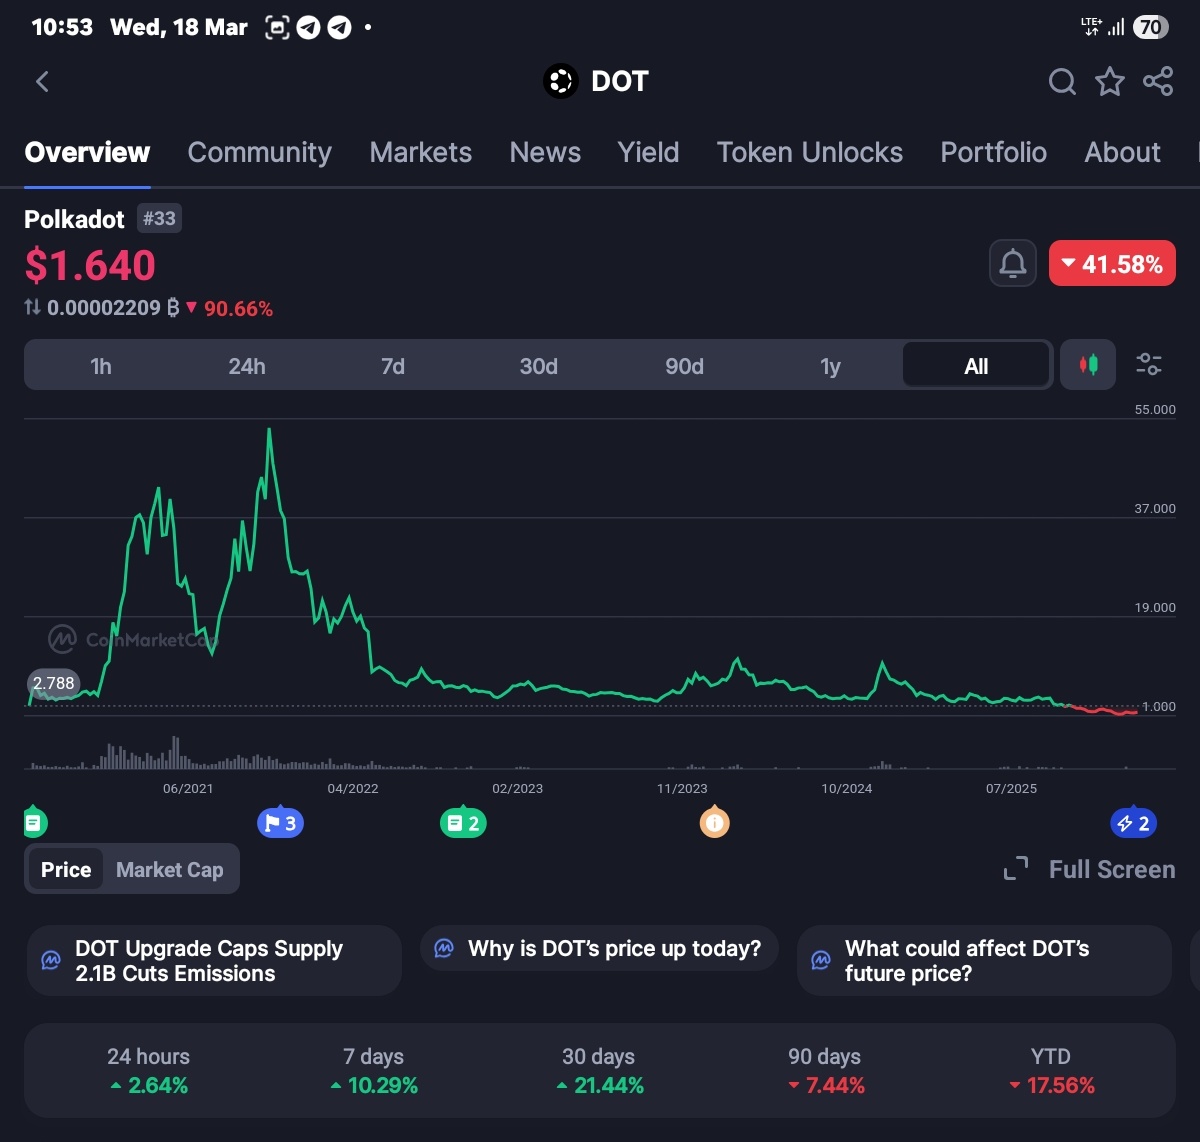Viewport: 1200px width, 1142px height.
Task: Switch to the Markets tab
Action: (x=421, y=152)
